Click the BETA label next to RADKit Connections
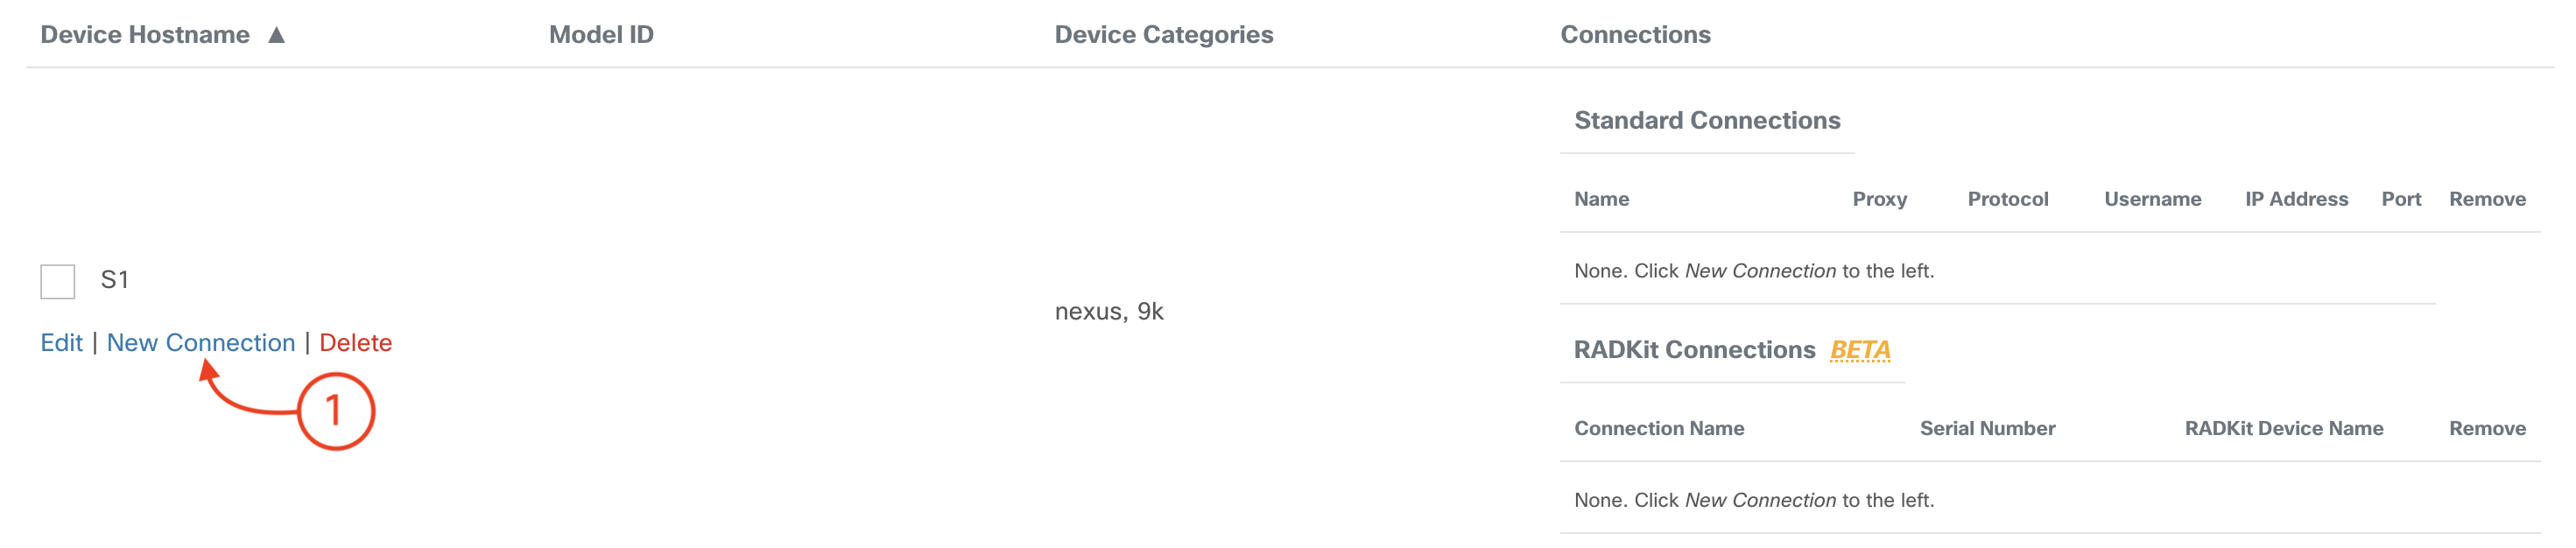2576x548 pixels. (x=1859, y=350)
